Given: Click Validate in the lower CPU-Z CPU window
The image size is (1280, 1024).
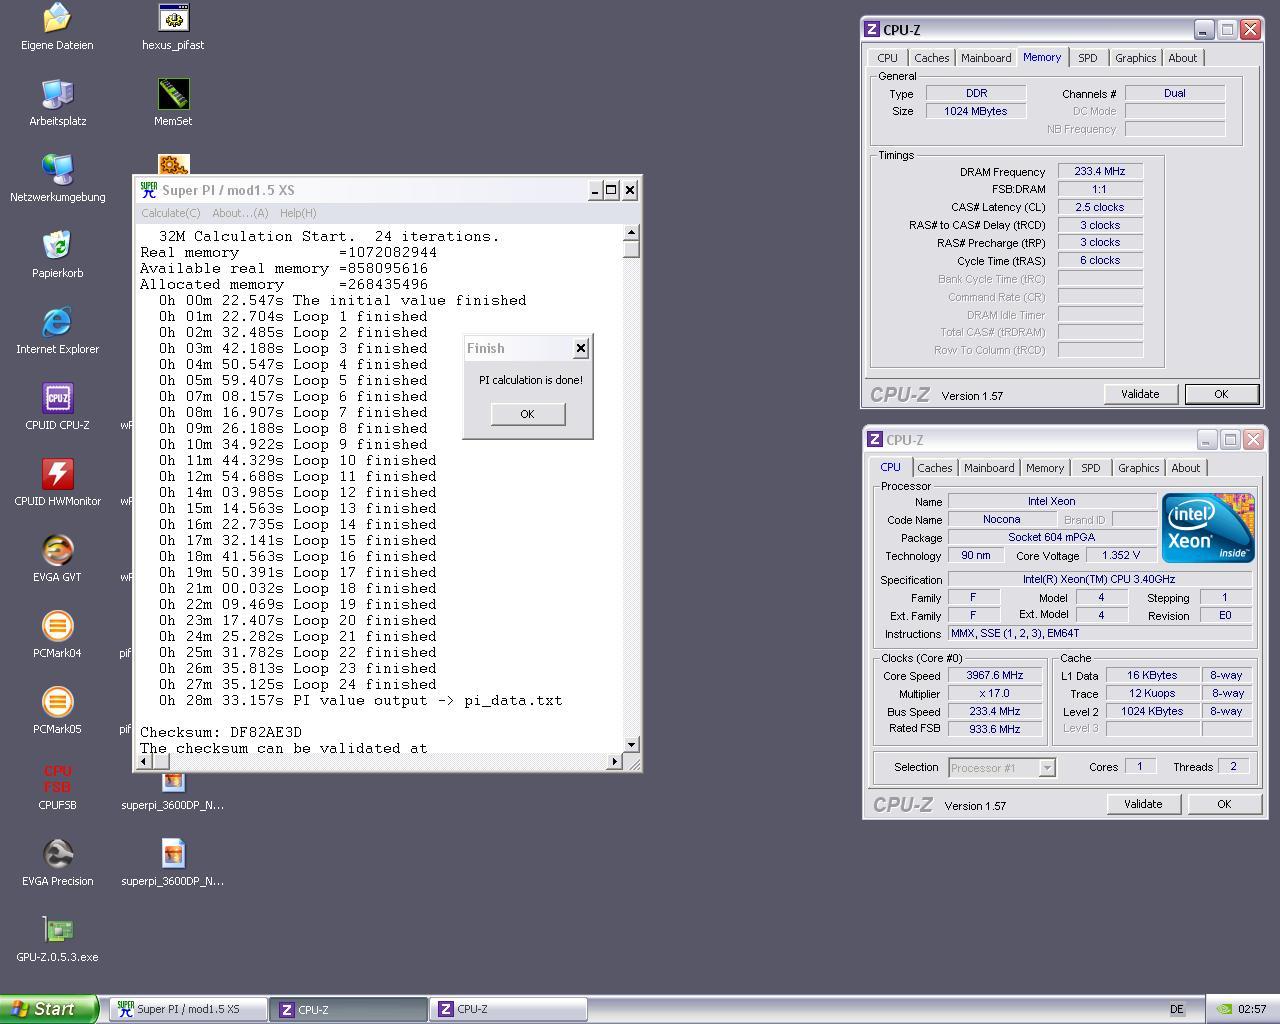Looking at the screenshot, I should coord(1143,804).
